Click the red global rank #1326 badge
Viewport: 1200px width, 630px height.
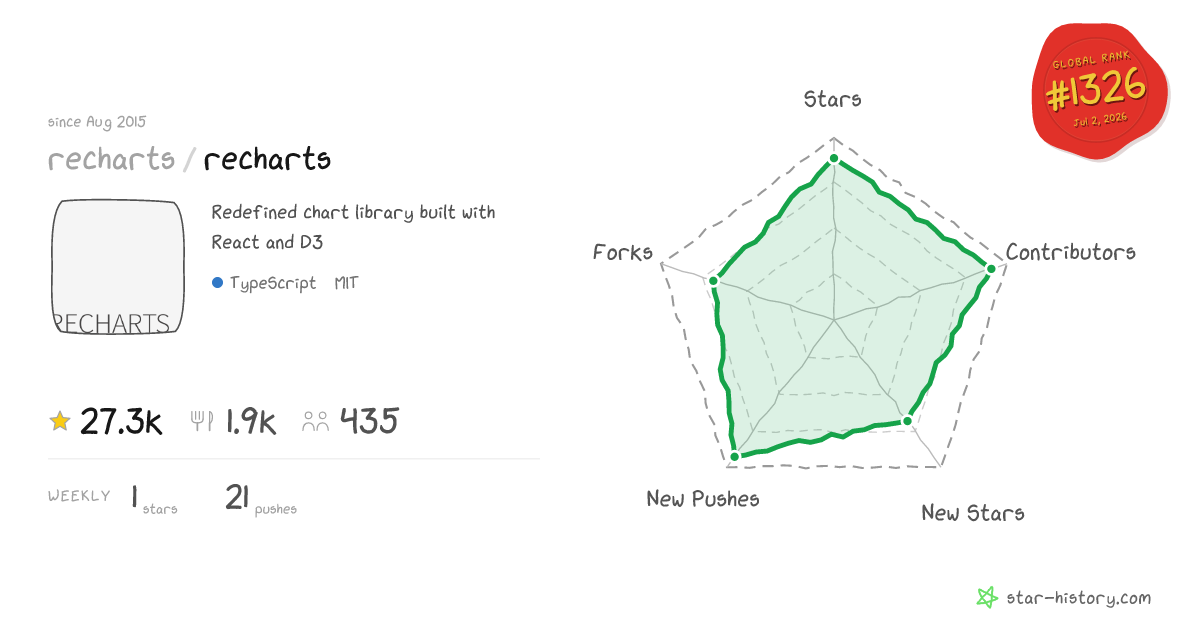point(1100,92)
